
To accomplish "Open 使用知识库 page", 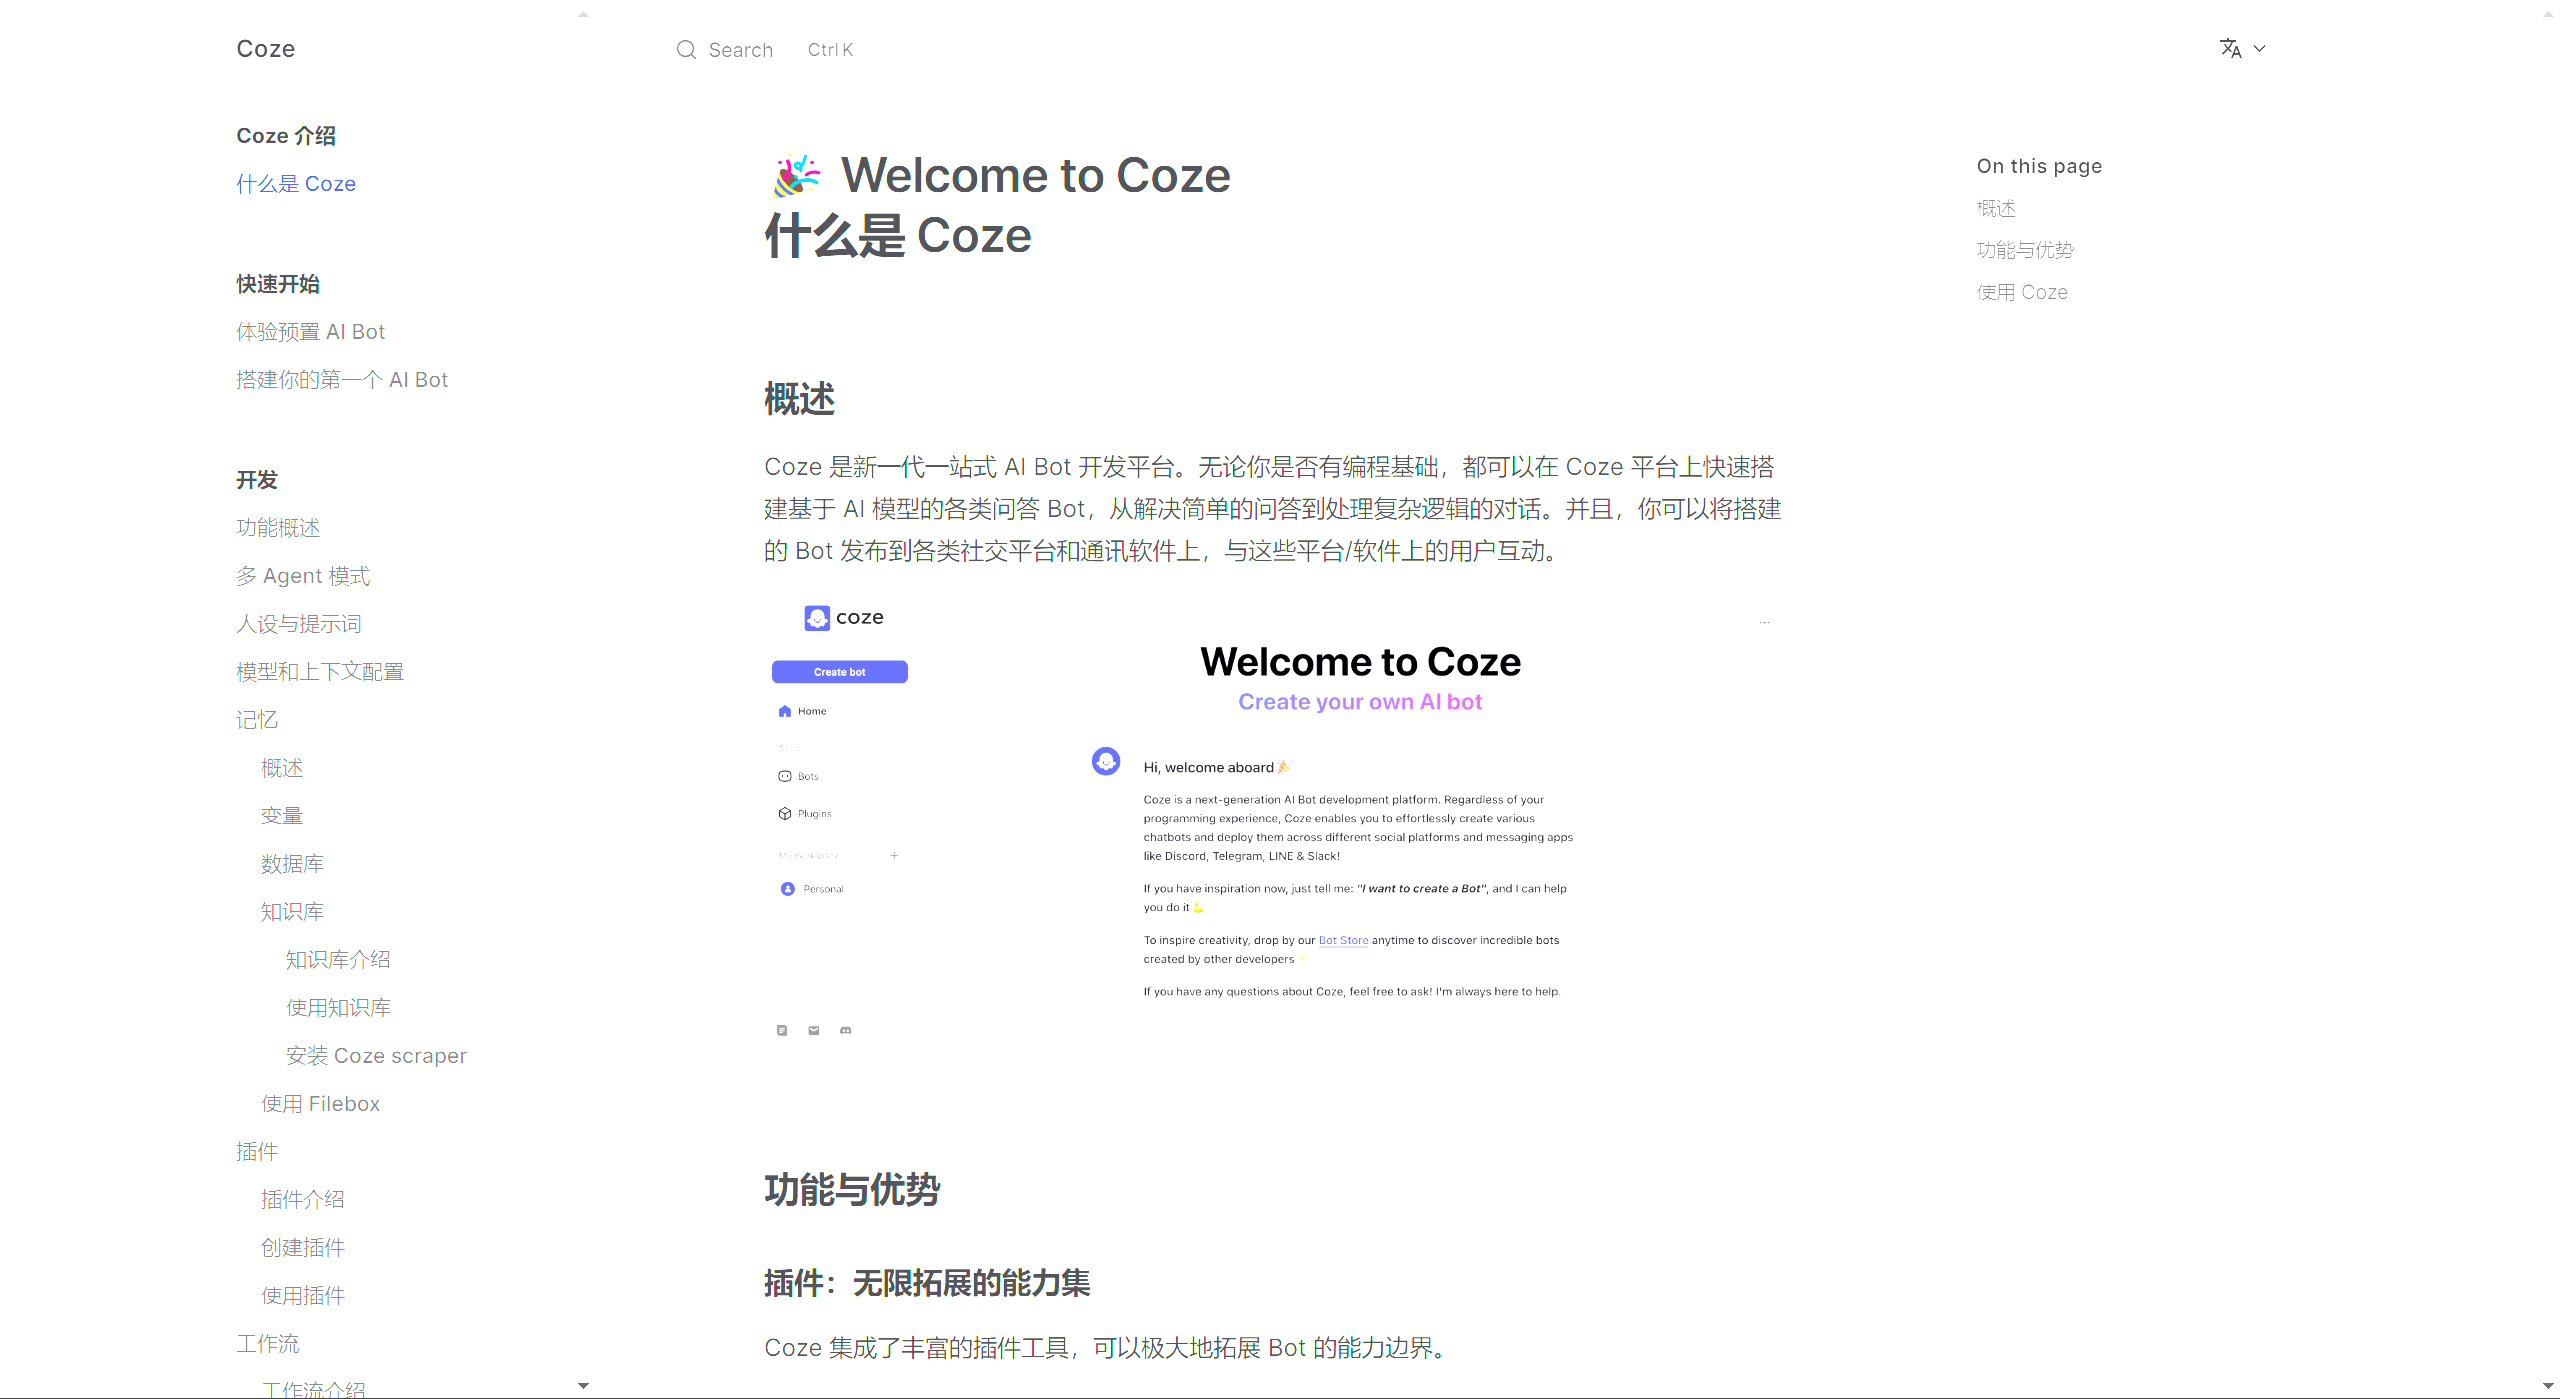I will [338, 1008].
